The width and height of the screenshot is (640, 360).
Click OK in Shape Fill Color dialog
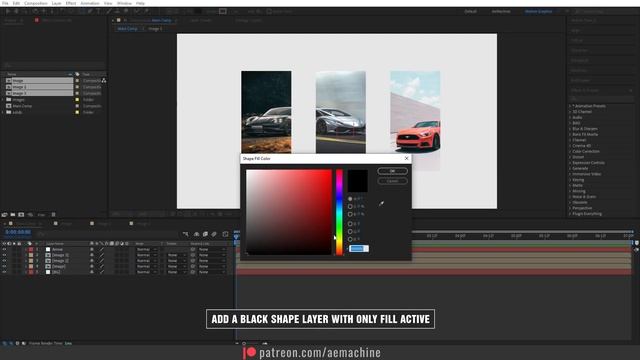click(x=392, y=171)
